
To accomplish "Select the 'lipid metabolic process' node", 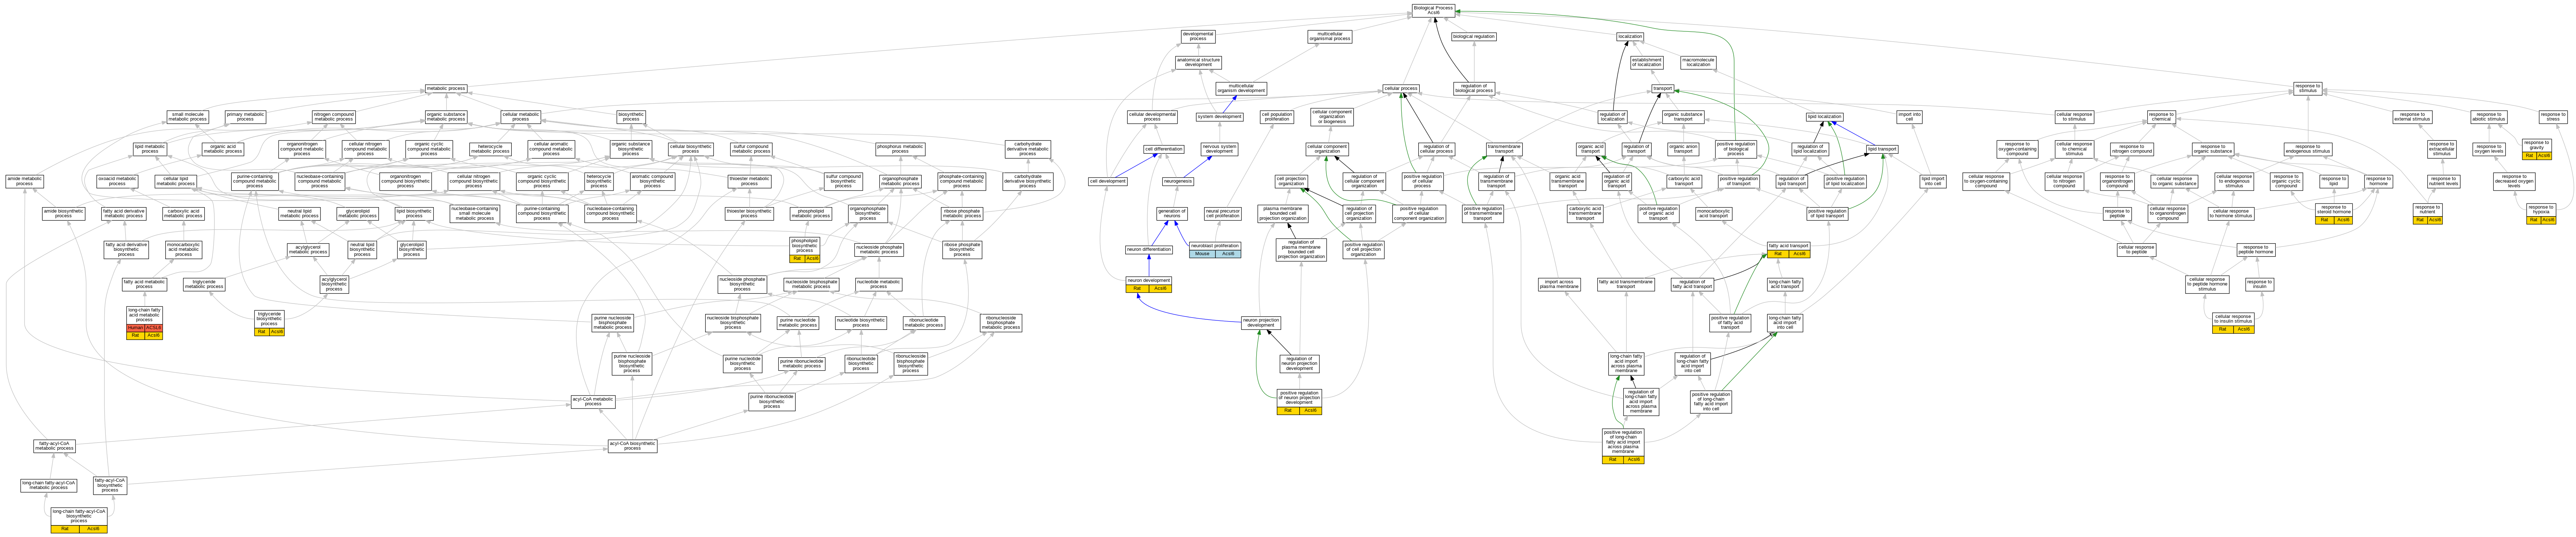I will pos(150,149).
